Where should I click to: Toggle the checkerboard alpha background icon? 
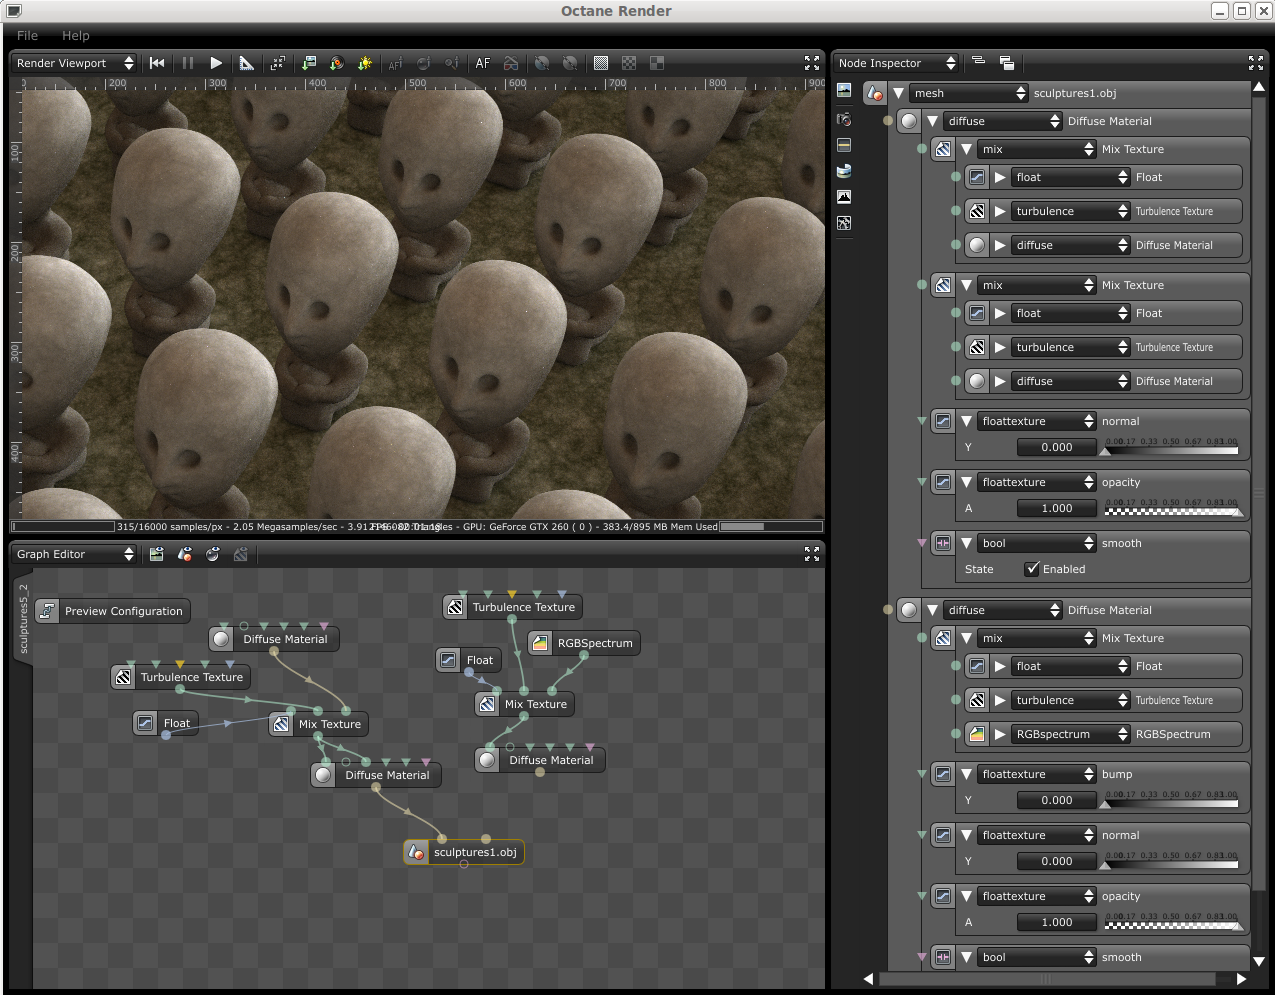629,63
